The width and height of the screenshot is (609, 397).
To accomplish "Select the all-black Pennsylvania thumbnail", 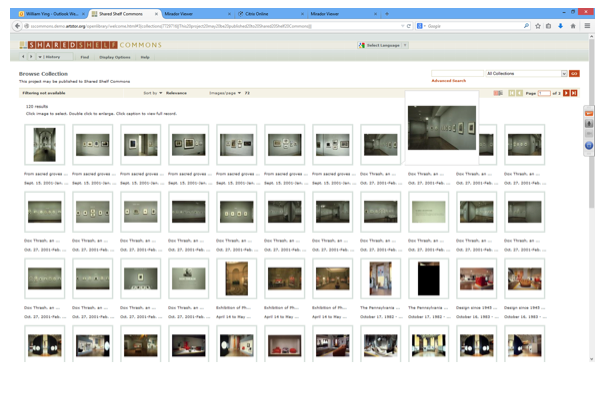I will pos(428,279).
